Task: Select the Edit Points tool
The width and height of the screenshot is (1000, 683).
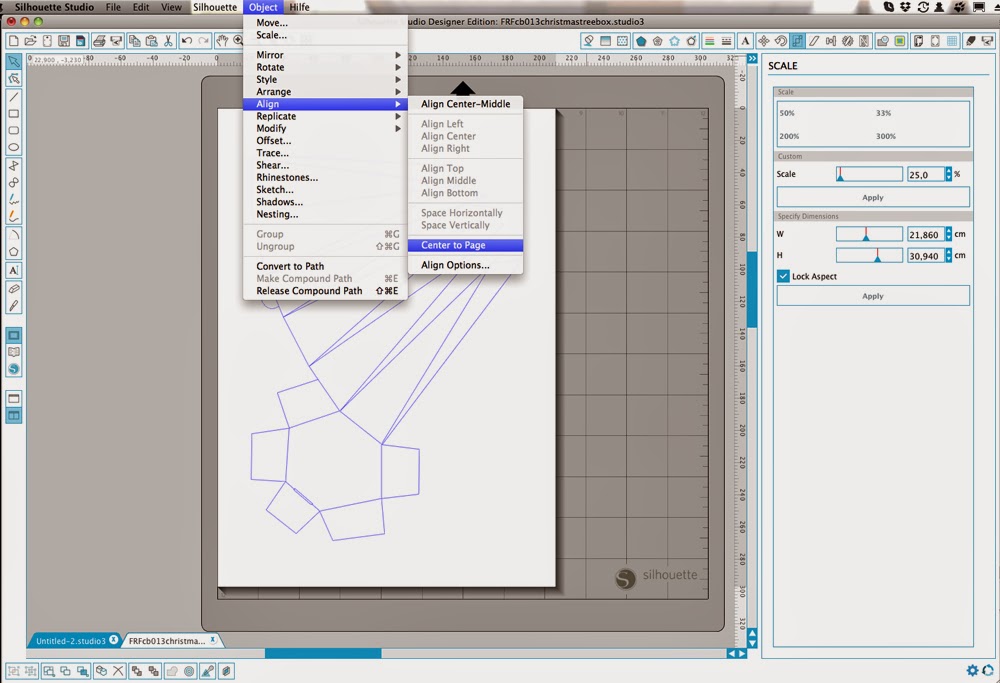Action: pos(13,78)
